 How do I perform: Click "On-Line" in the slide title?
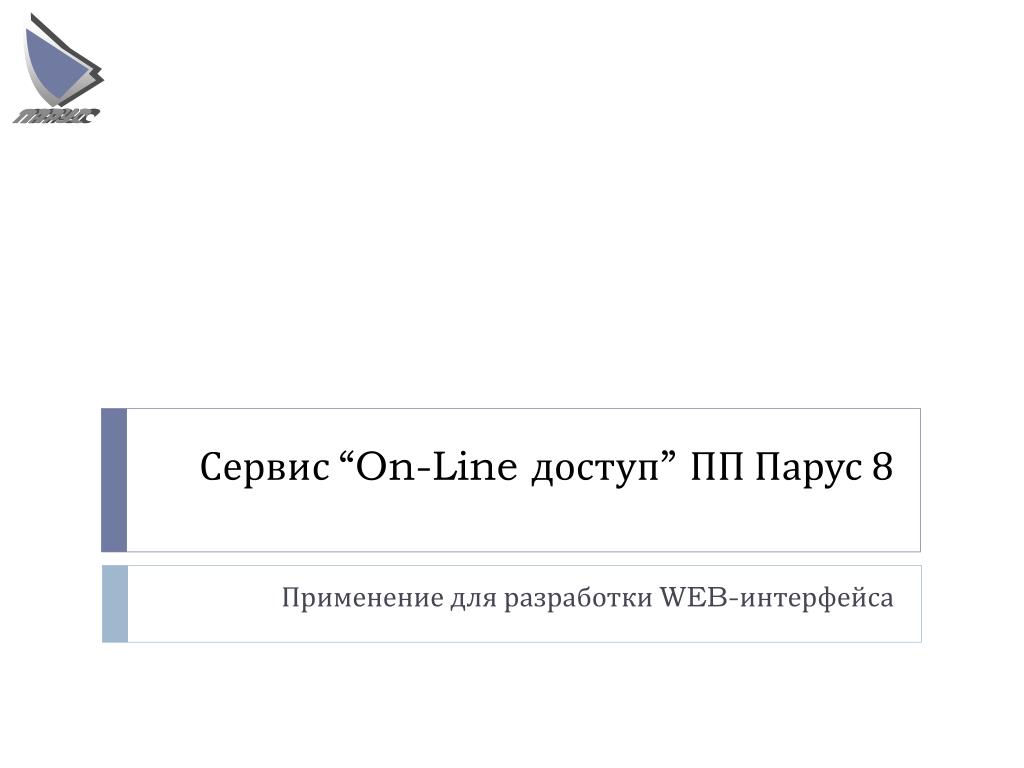436,468
